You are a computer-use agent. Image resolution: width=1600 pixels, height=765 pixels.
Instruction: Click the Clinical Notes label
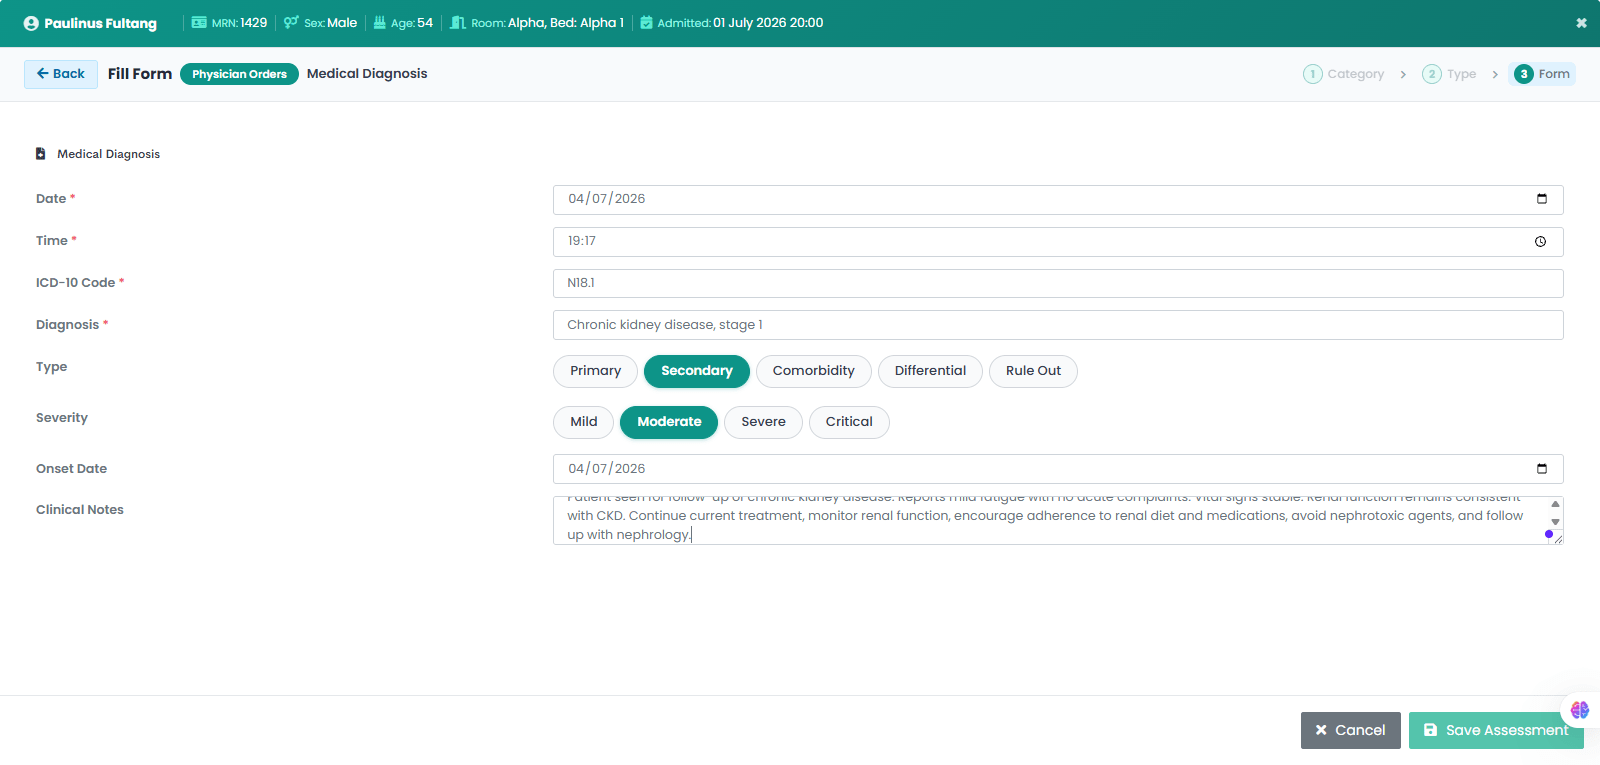pyautogui.click(x=80, y=510)
